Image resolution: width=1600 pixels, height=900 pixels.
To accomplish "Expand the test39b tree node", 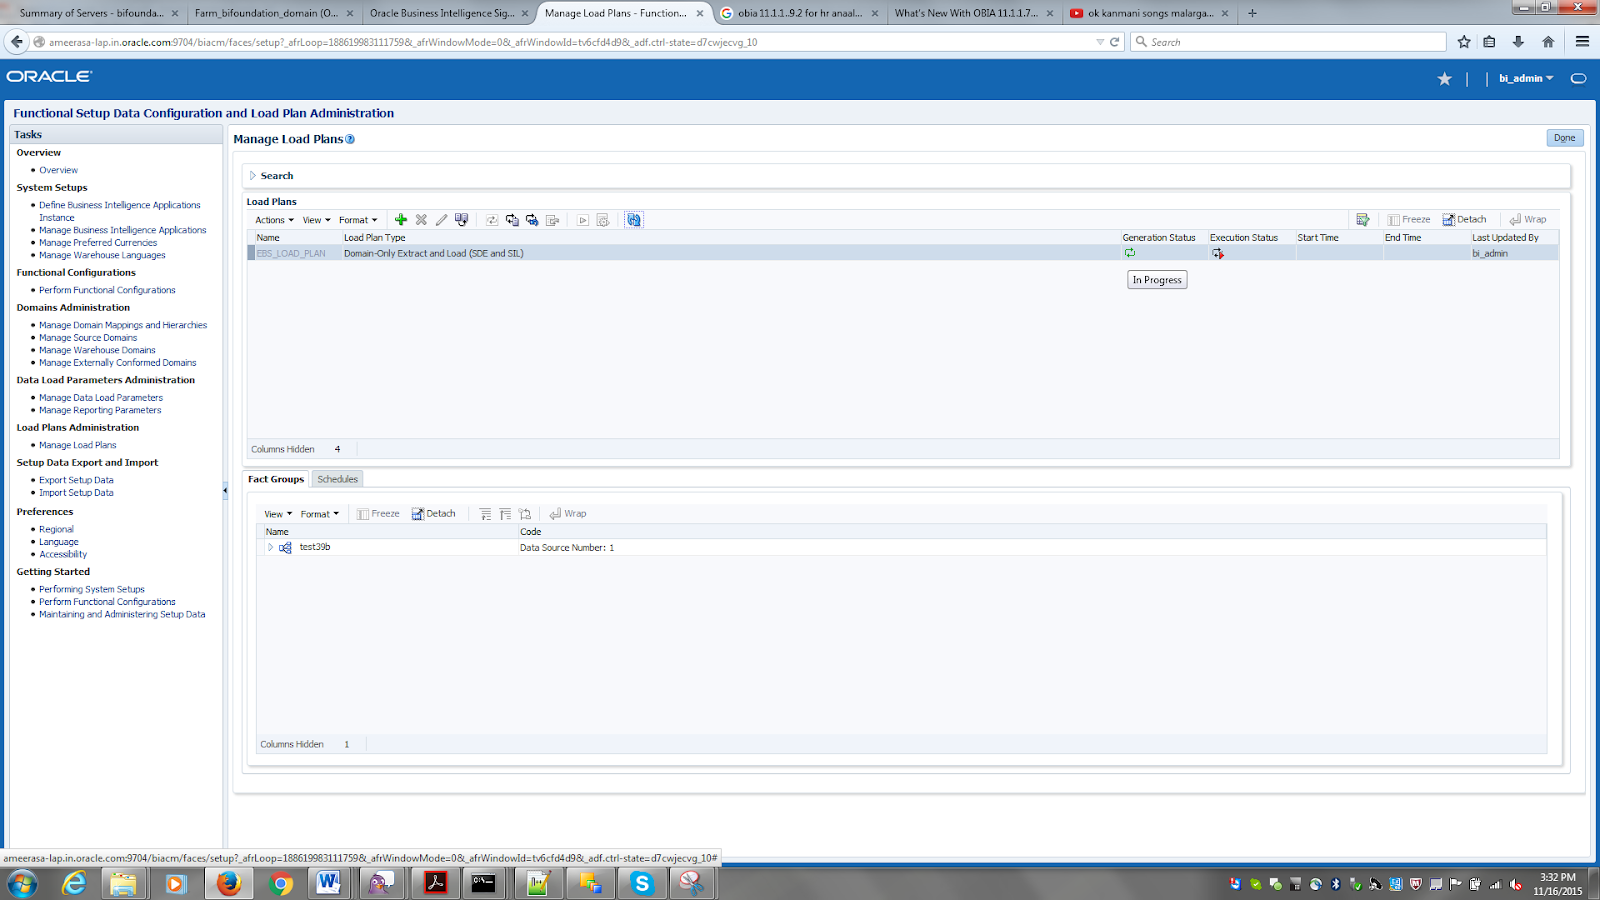I will [x=270, y=548].
